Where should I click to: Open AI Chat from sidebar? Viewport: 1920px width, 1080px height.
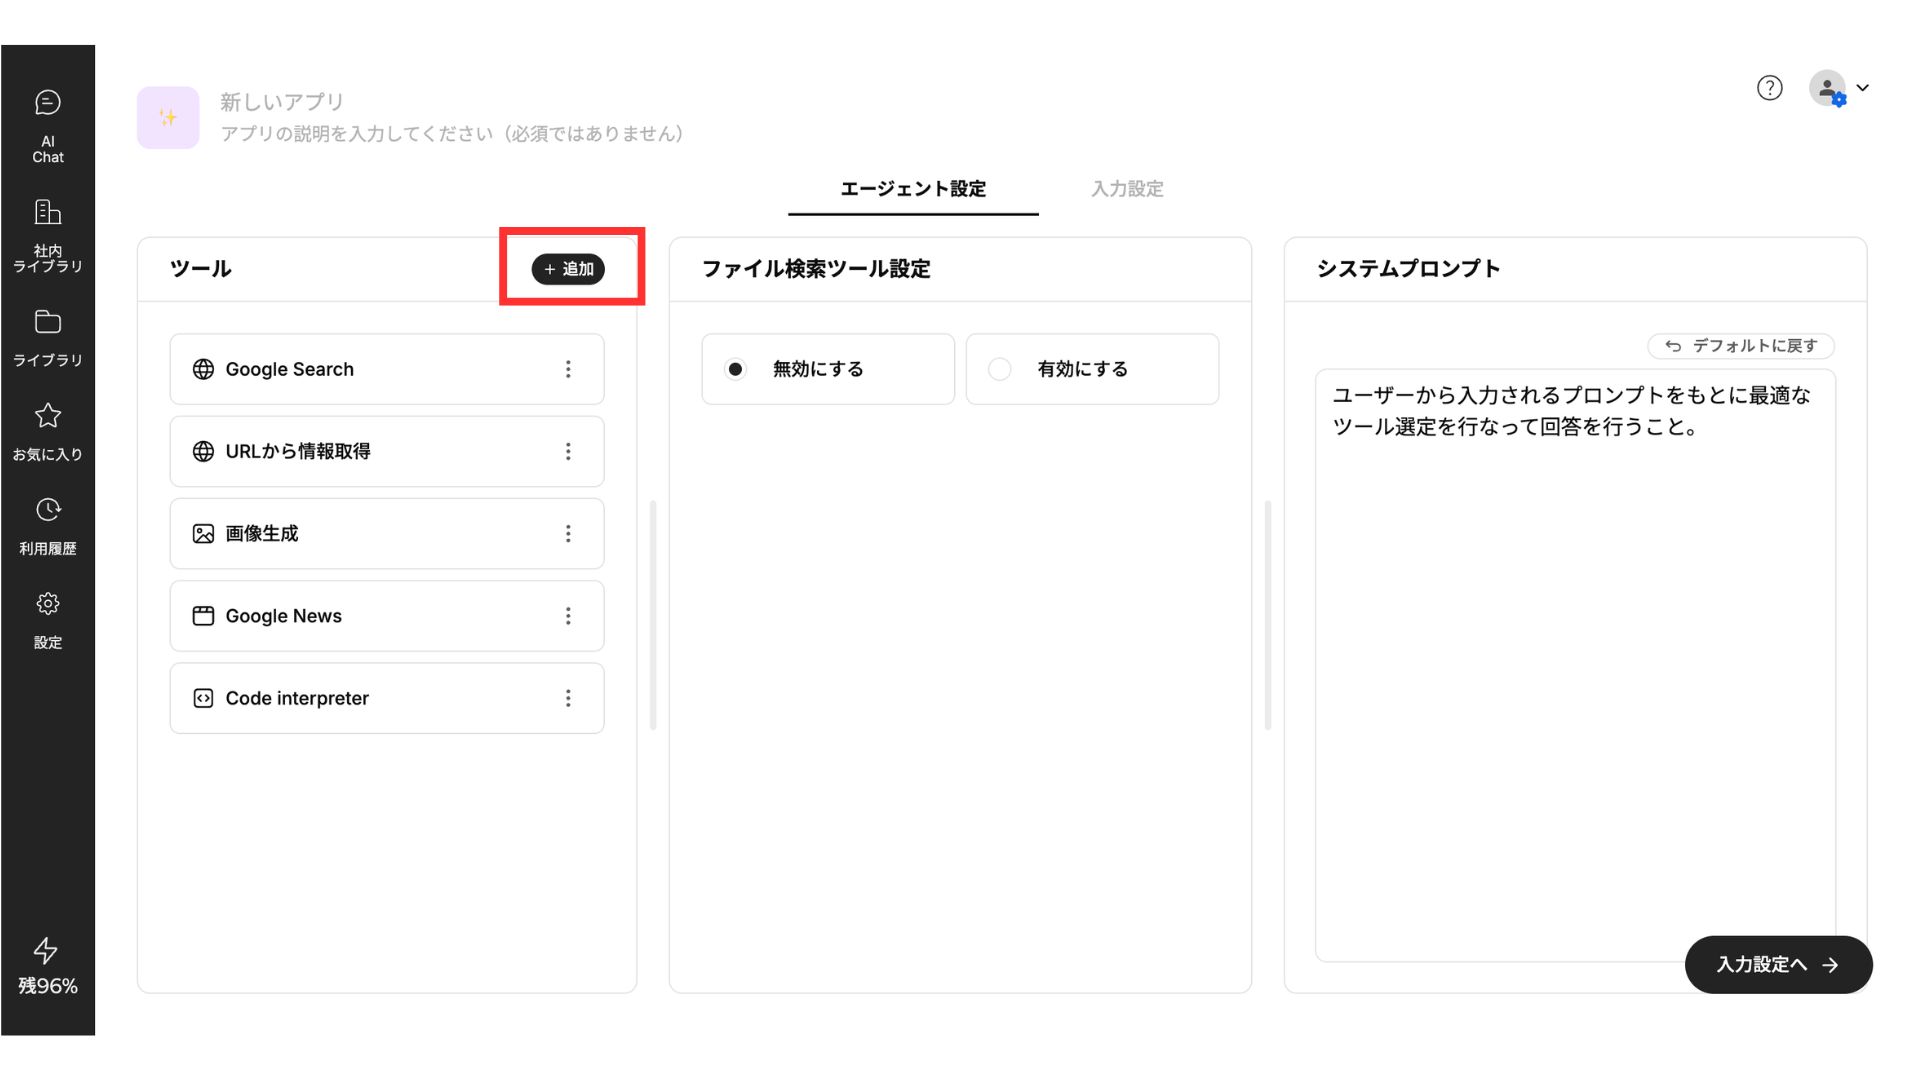pos(47,103)
